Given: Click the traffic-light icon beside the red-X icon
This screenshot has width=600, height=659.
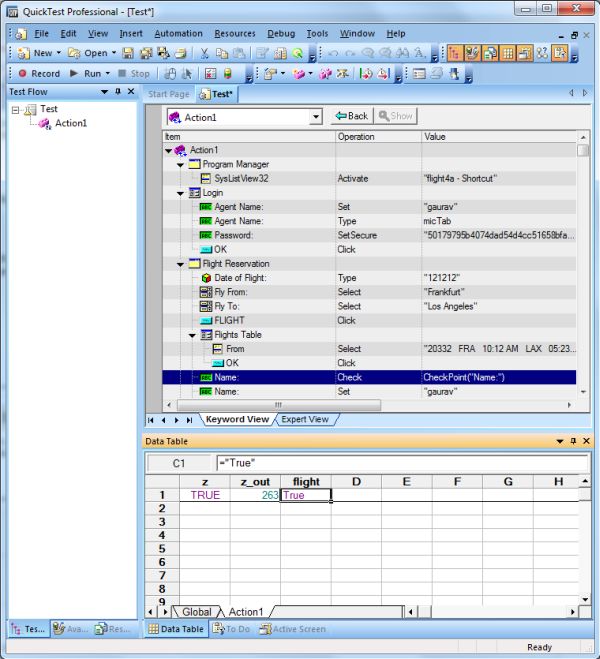Looking at the screenshot, I should [227, 74].
